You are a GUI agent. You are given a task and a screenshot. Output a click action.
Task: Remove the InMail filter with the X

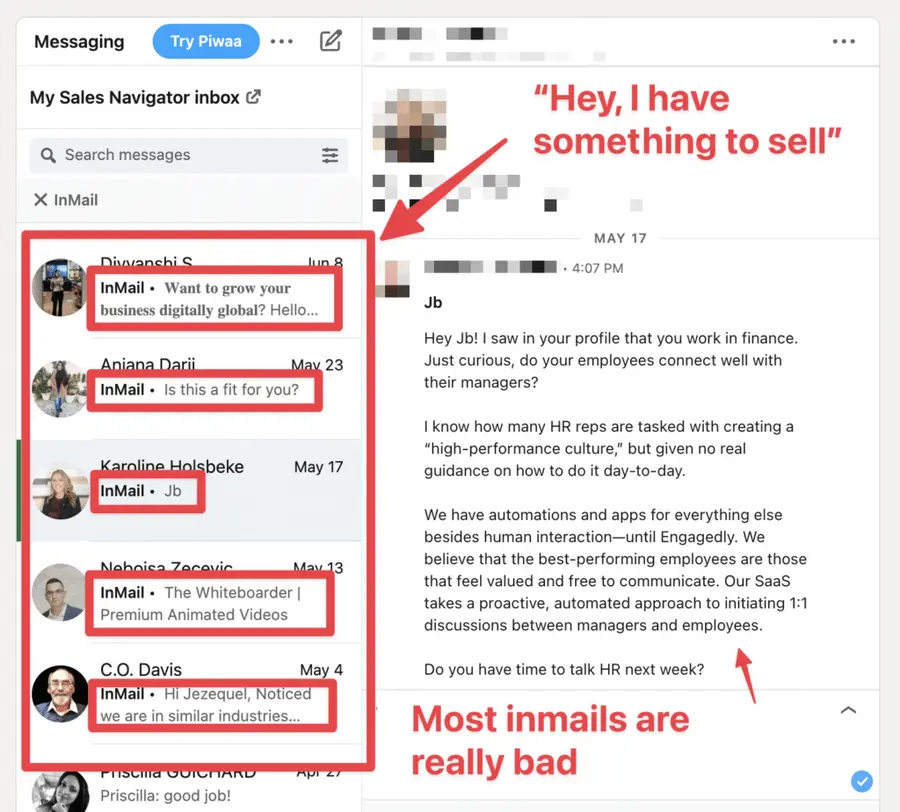[x=40, y=200]
